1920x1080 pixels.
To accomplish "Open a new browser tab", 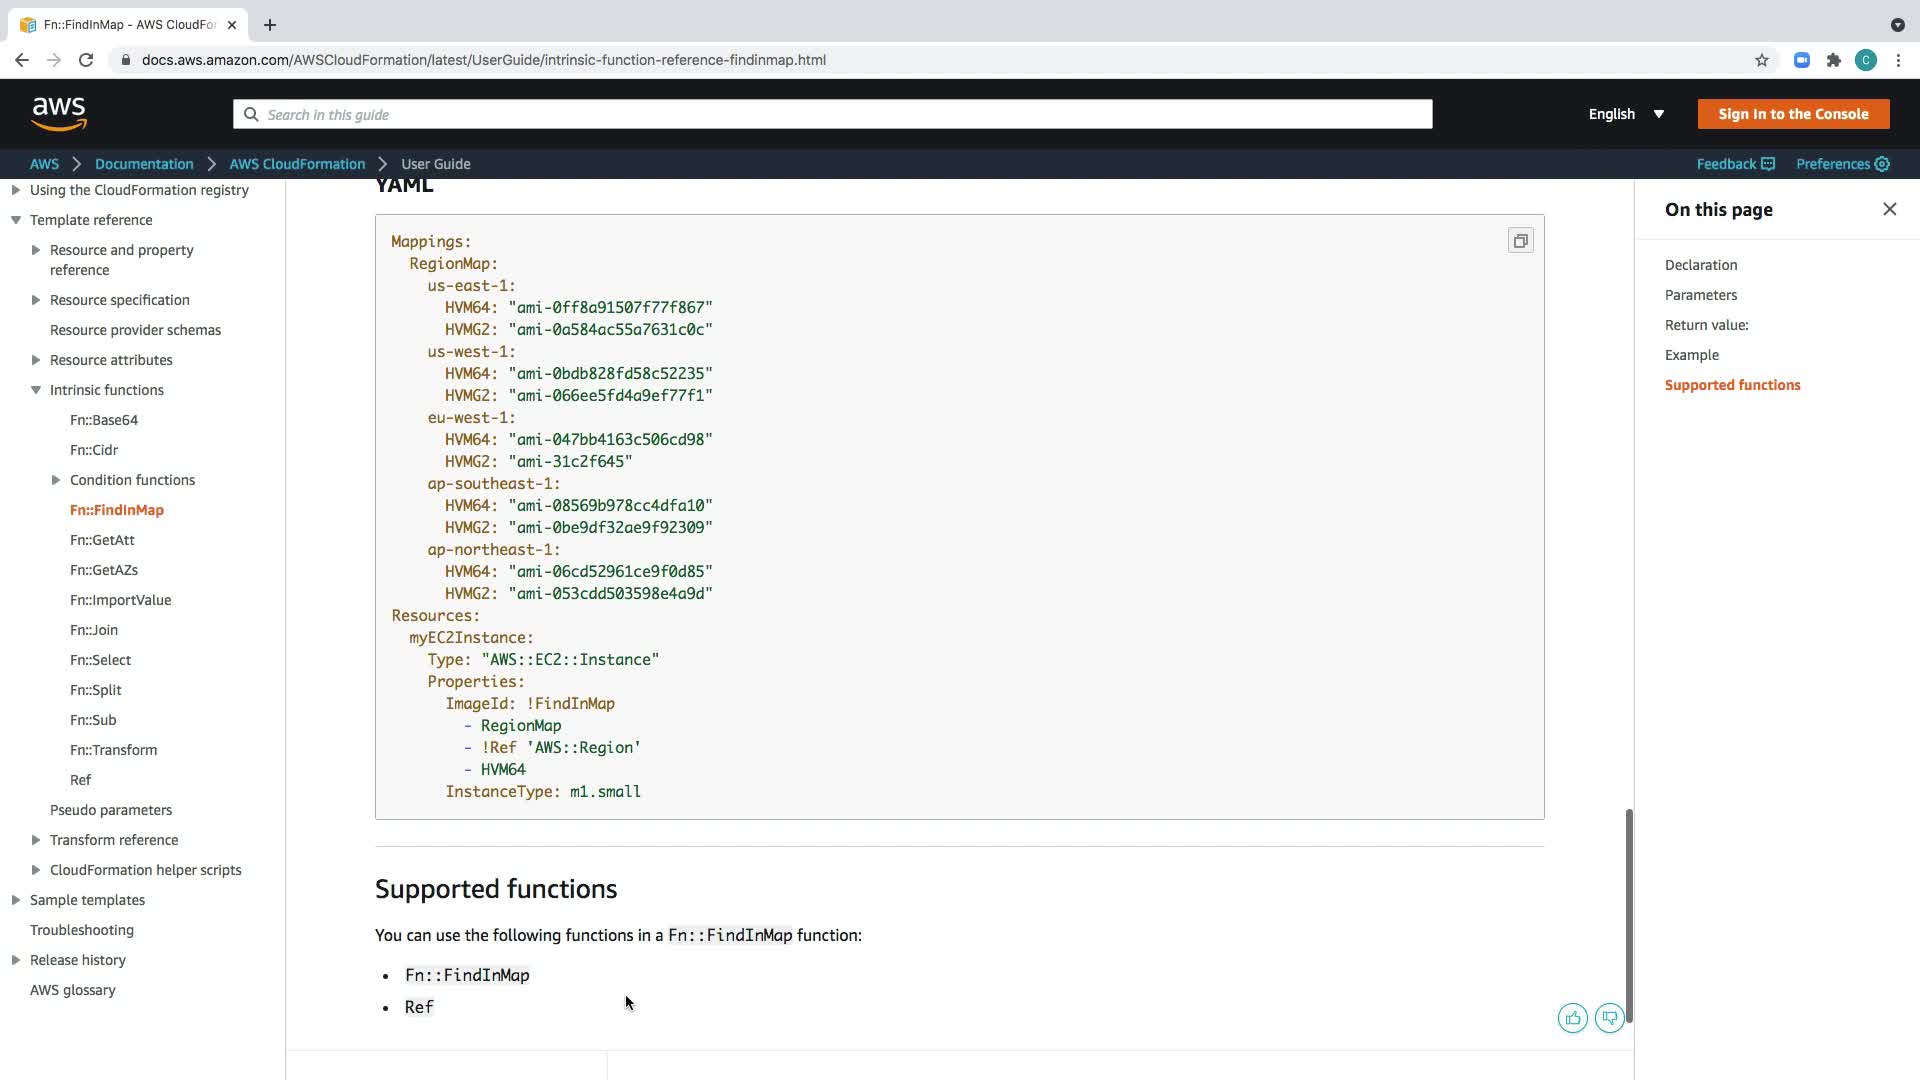I will [x=270, y=25].
